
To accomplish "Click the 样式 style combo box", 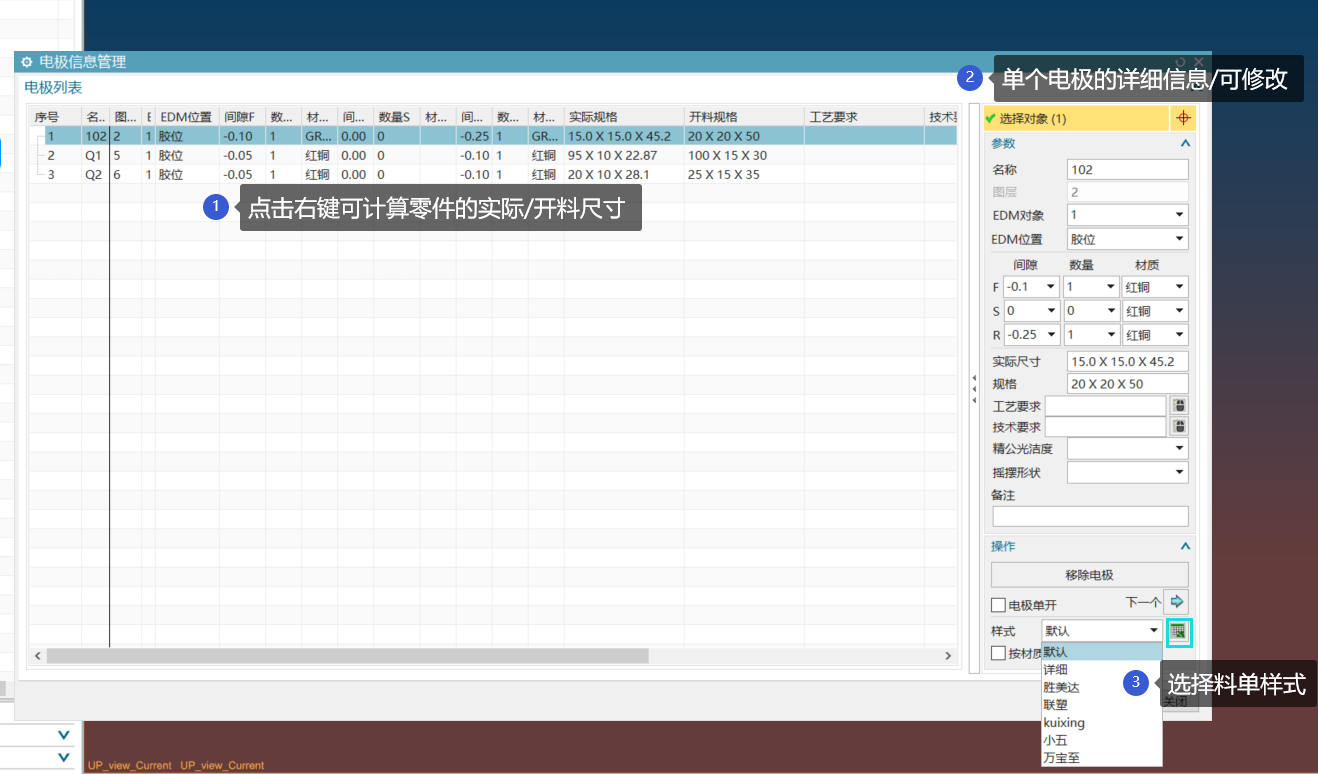I will point(1102,631).
